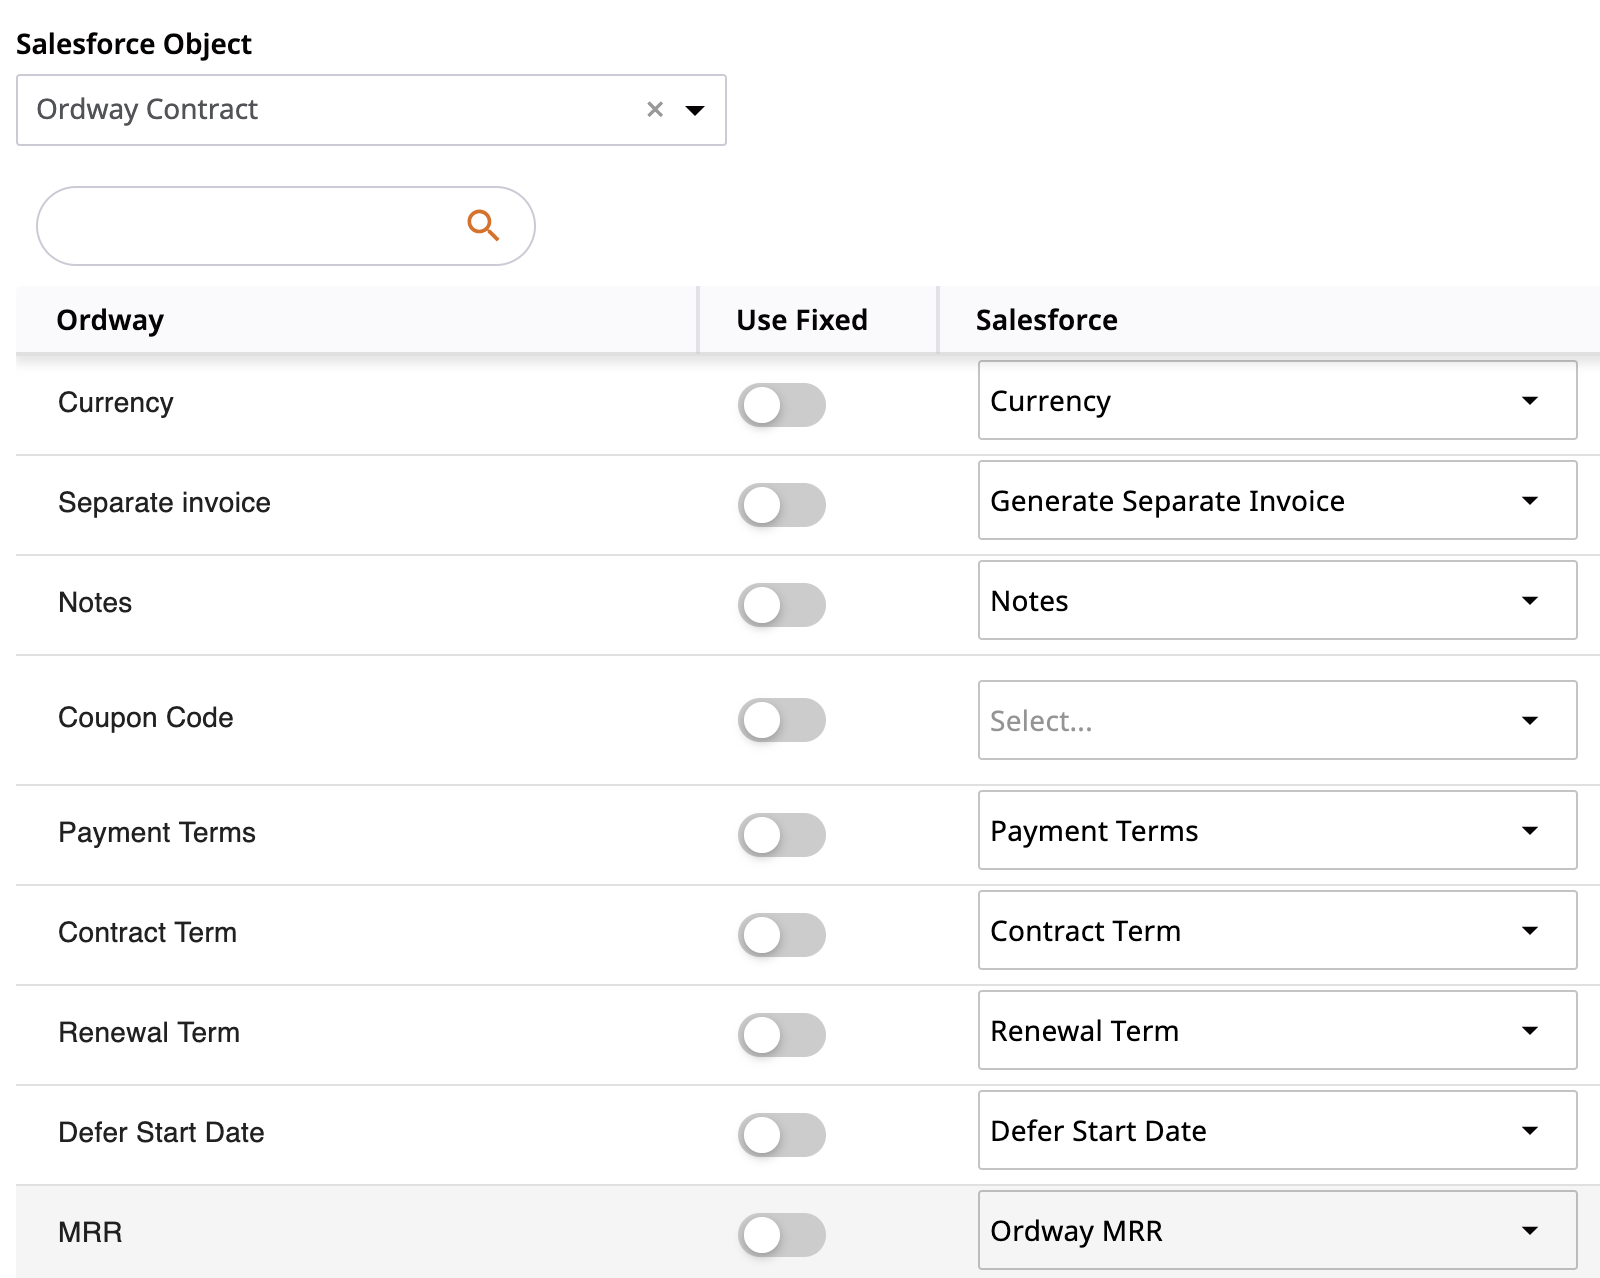Toggle Use Fixed for Defer Start Date
The image size is (1600, 1278).
click(782, 1135)
